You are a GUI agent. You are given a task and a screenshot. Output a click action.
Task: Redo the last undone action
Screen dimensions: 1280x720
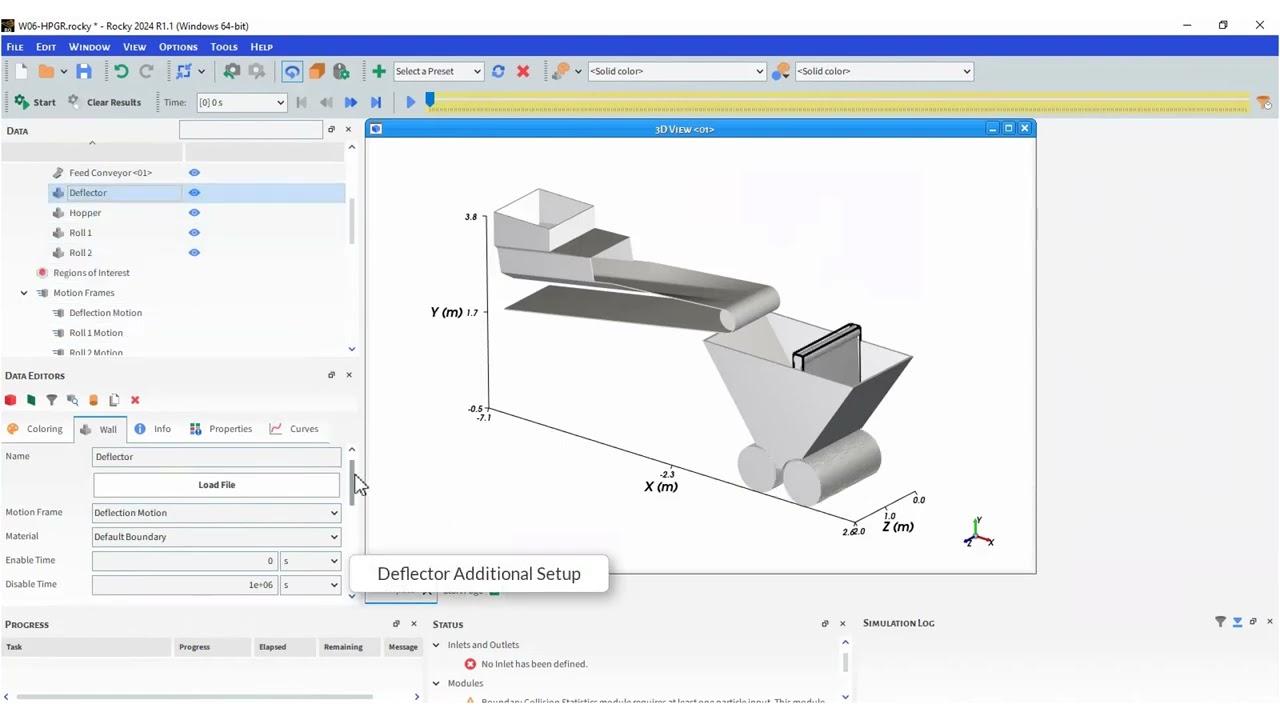(146, 71)
